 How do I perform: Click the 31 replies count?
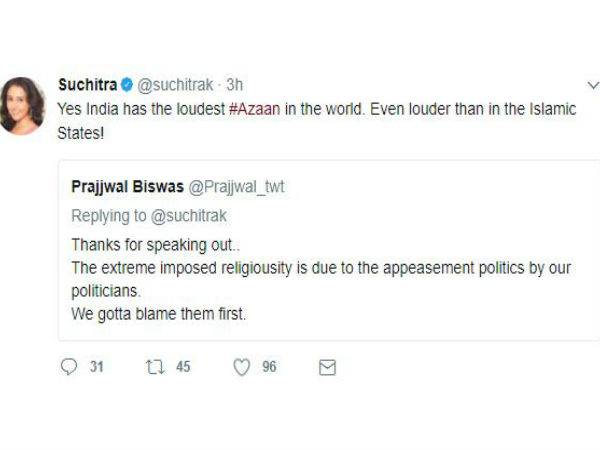pyautogui.click(x=97, y=367)
